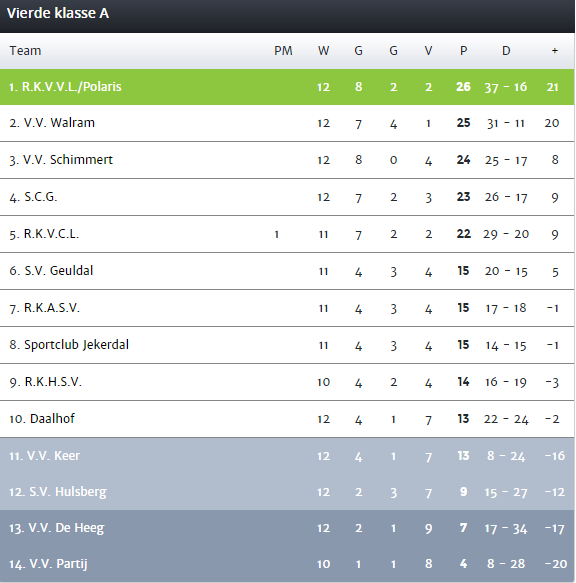The image size is (576, 583).
Task: Select Sportclub Jekerdal team name
Action: coord(76,345)
